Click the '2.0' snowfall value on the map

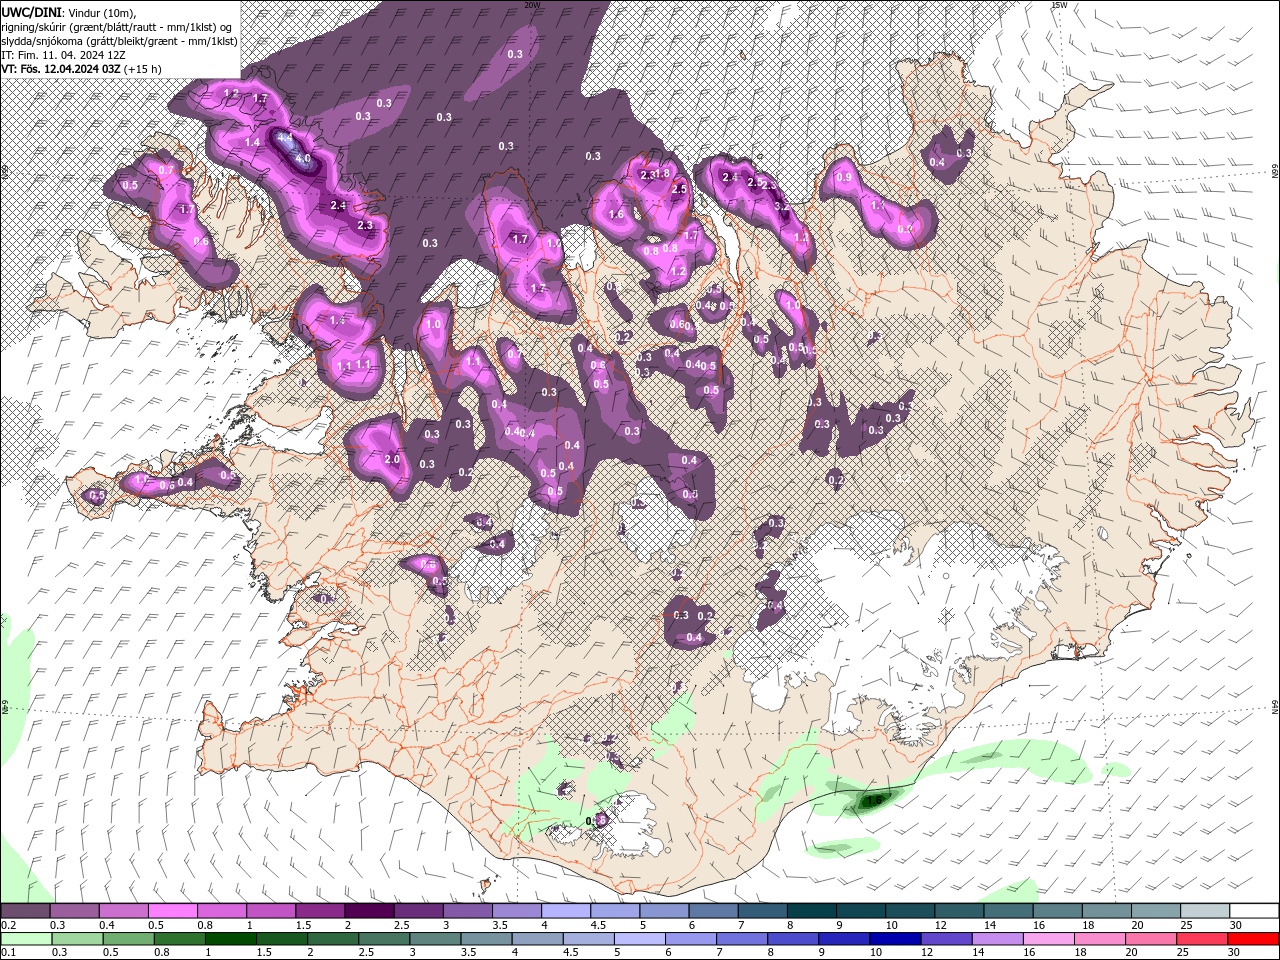[x=392, y=459]
